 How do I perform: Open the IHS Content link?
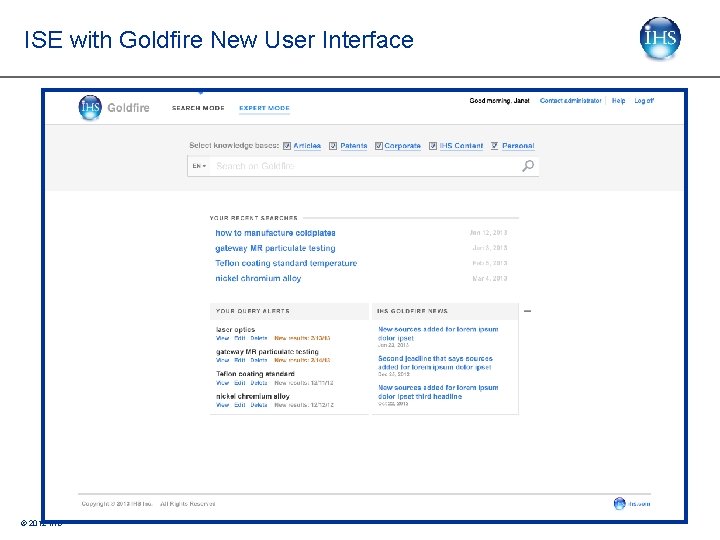point(461,146)
